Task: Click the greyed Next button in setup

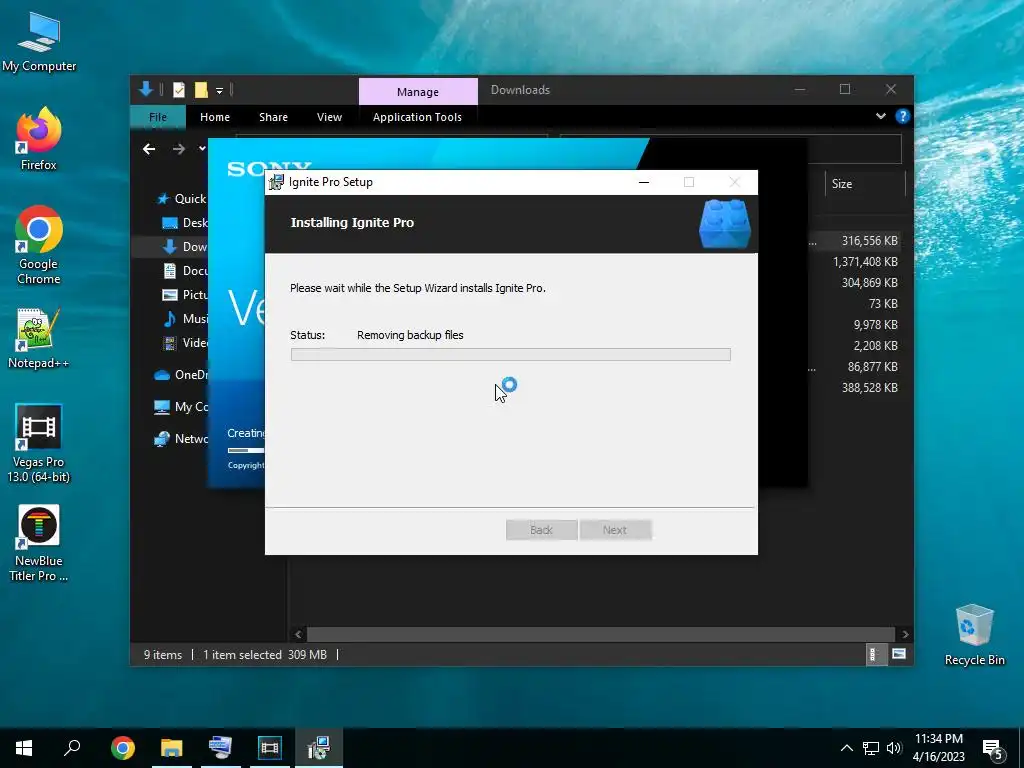Action: tap(615, 530)
